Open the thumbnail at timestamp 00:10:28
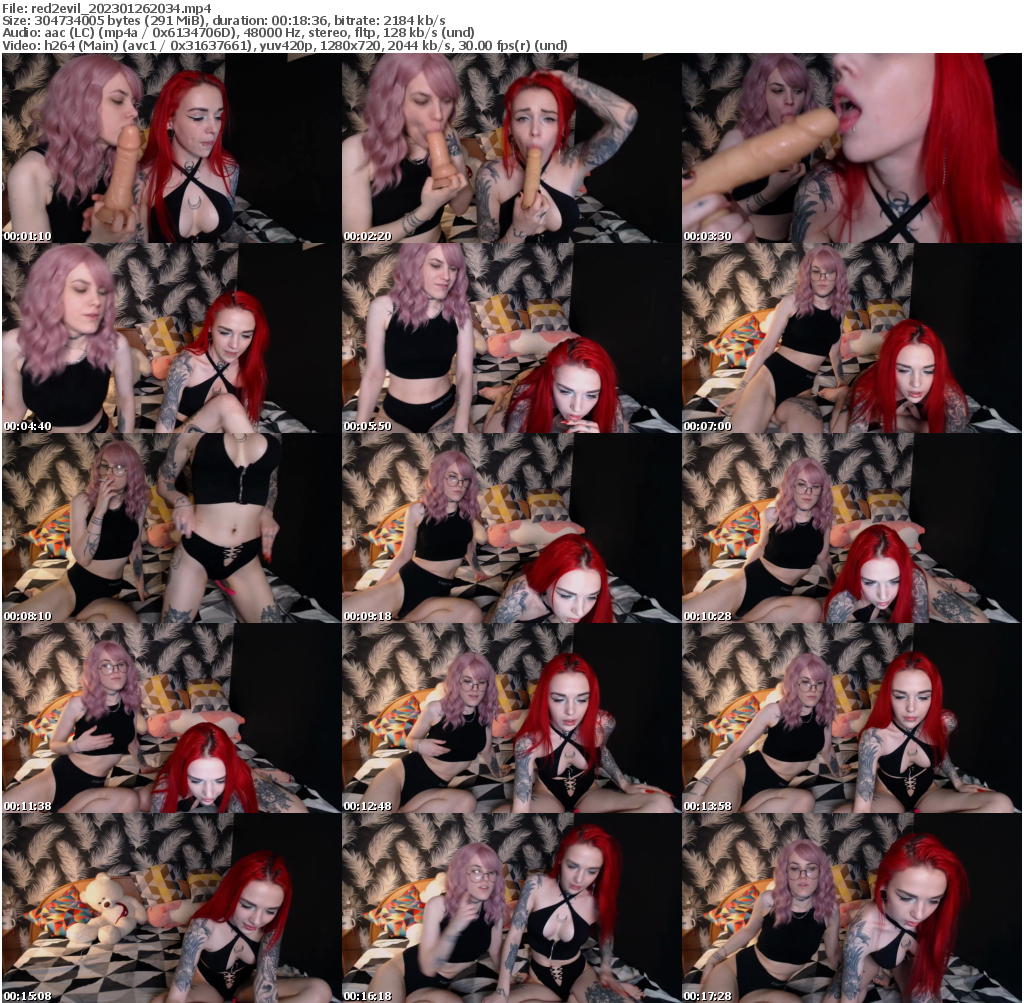 point(852,526)
